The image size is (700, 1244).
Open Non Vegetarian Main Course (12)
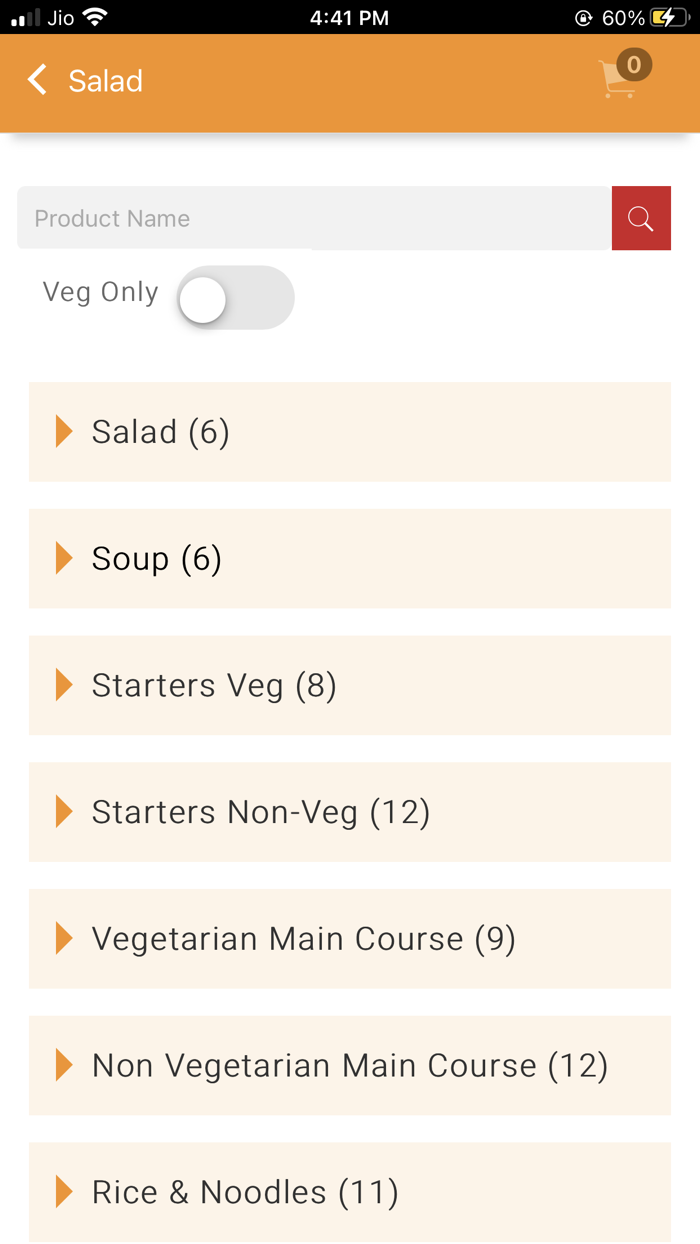[x=349, y=1066]
